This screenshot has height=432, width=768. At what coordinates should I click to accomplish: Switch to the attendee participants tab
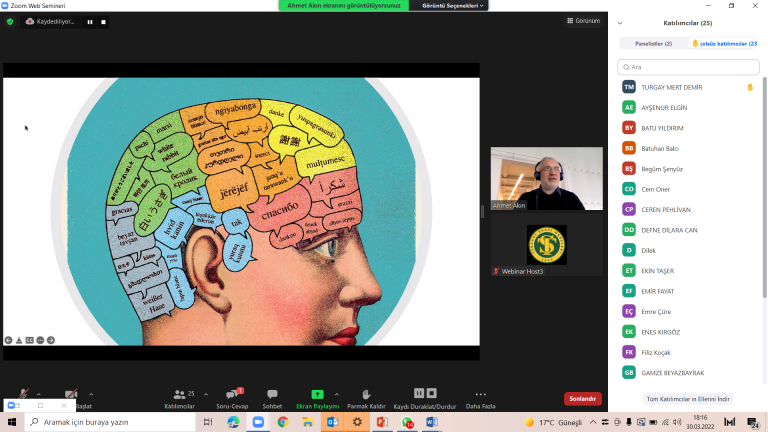(x=724, y=44)
